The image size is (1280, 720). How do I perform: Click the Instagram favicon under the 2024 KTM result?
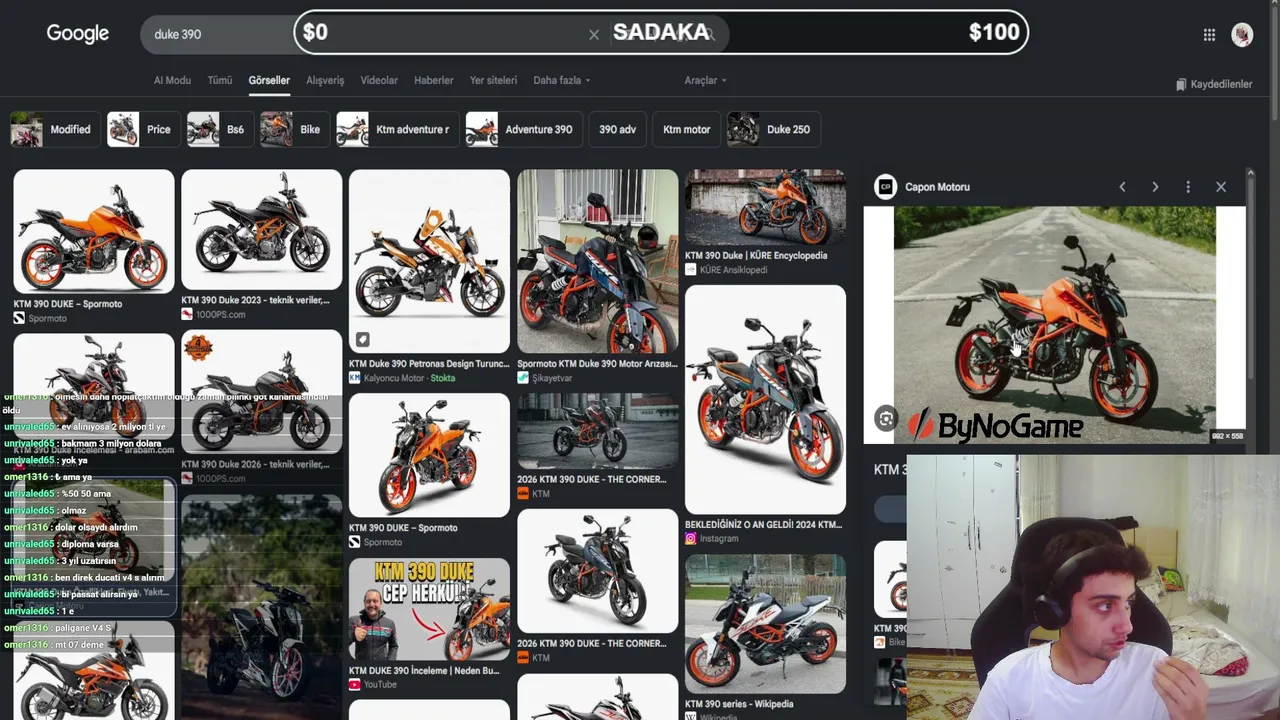pos(691,539)
